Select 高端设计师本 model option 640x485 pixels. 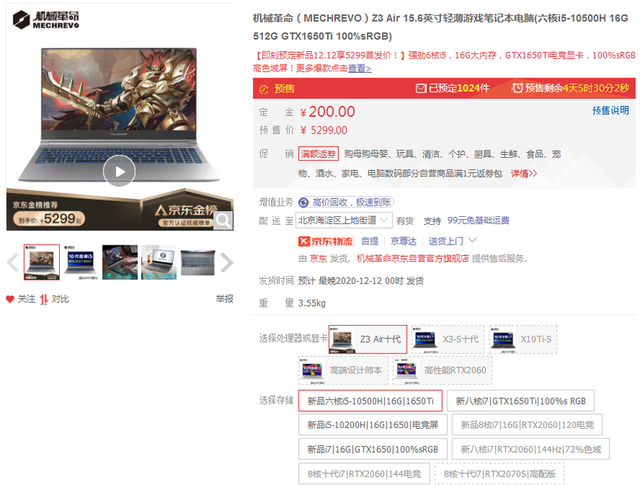(x=343, y=370)
